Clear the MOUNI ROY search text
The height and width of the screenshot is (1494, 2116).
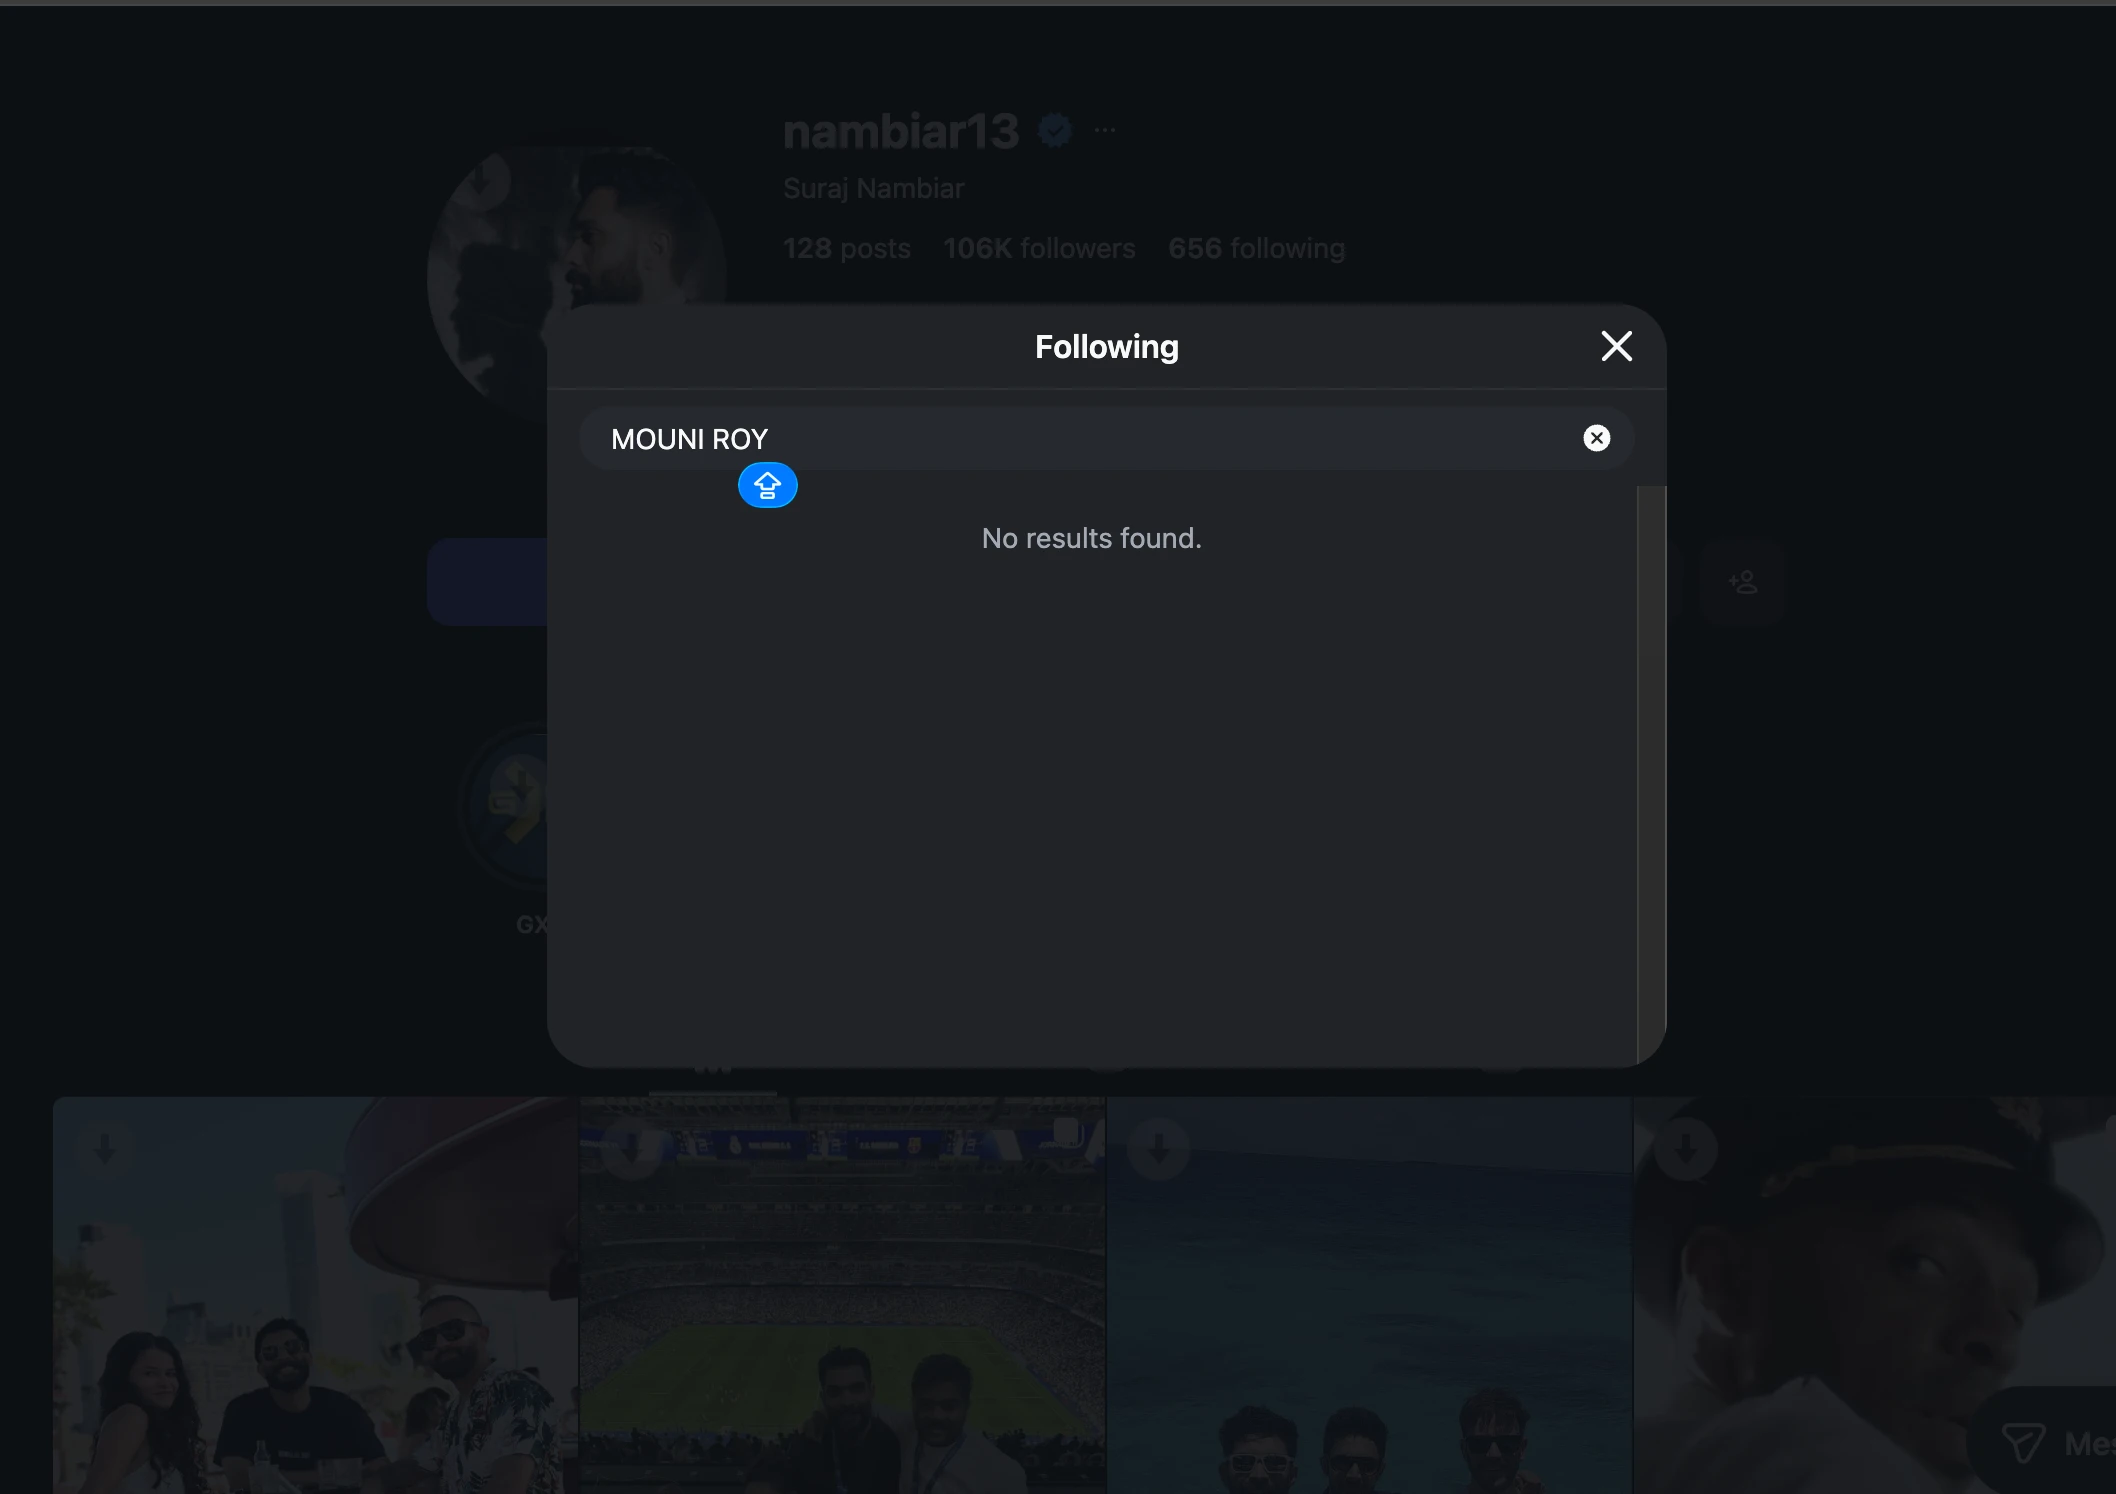click(1597, 438)
